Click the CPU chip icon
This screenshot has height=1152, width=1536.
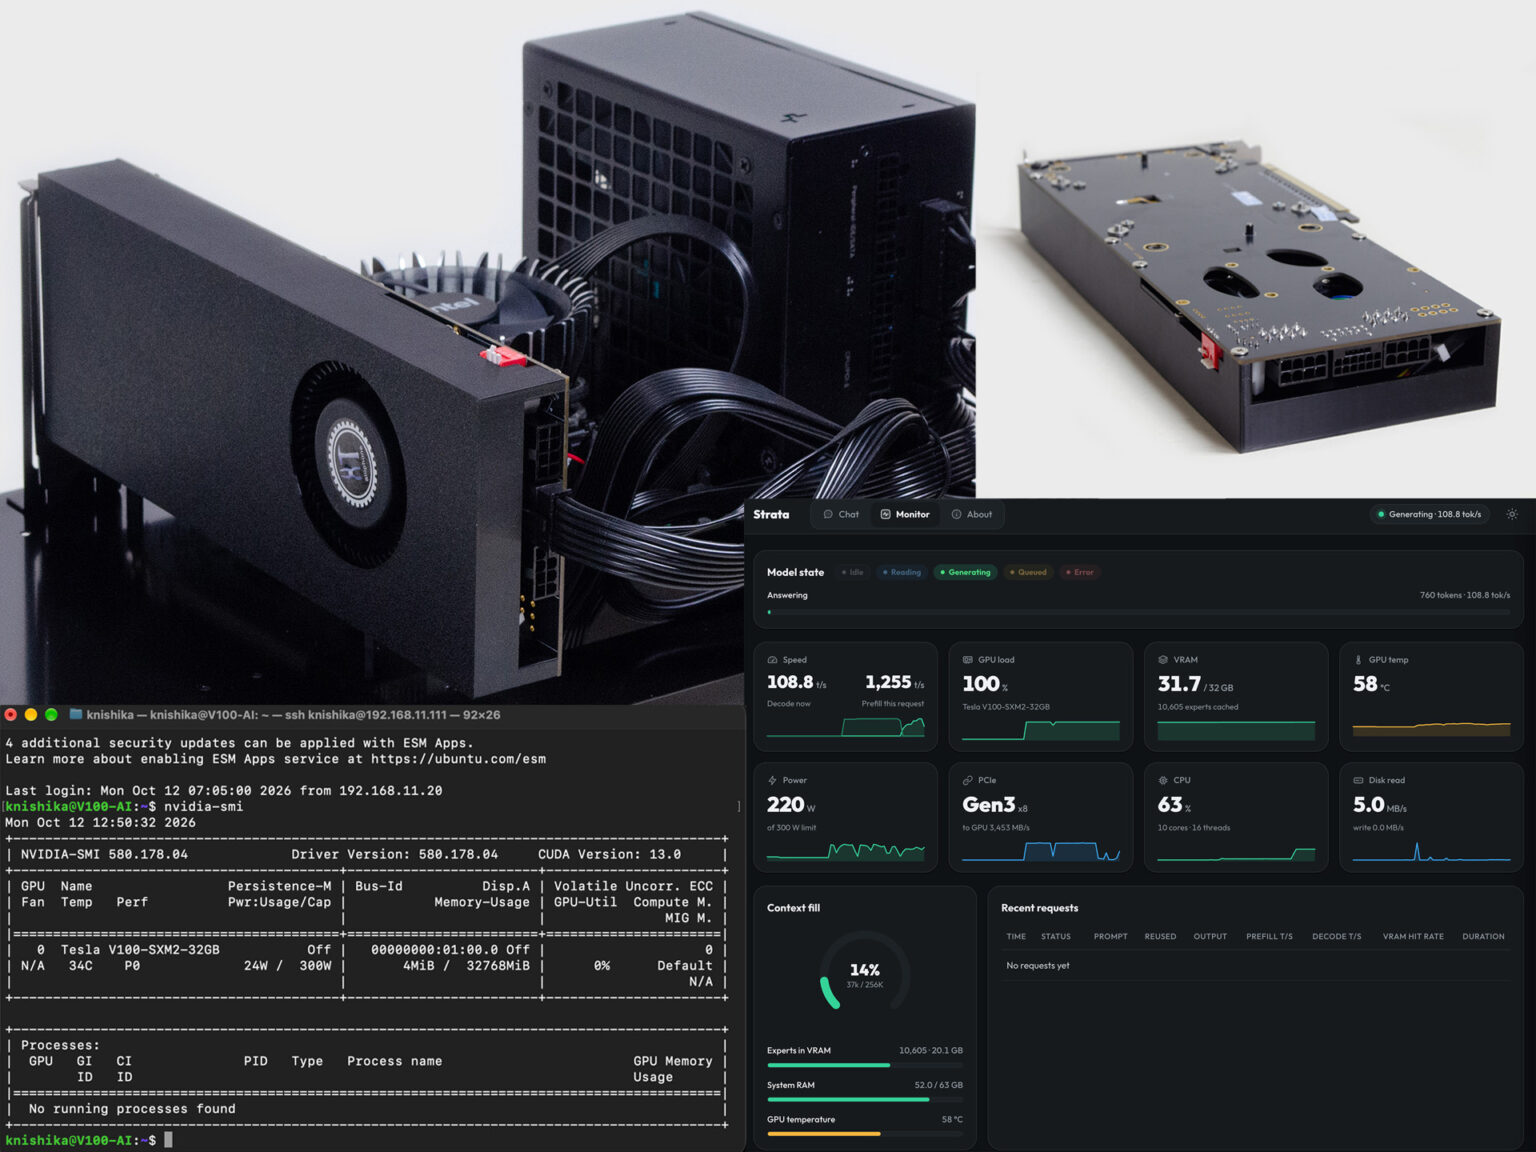(1163, 780)
